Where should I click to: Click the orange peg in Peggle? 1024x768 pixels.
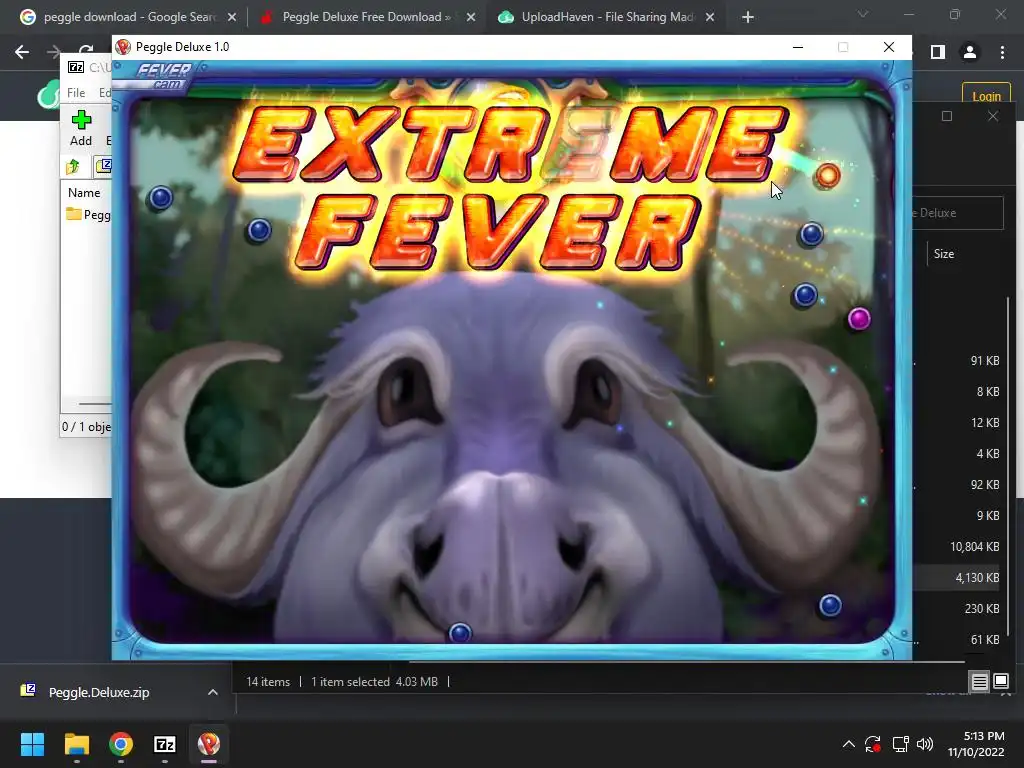(x=827, y=175)
